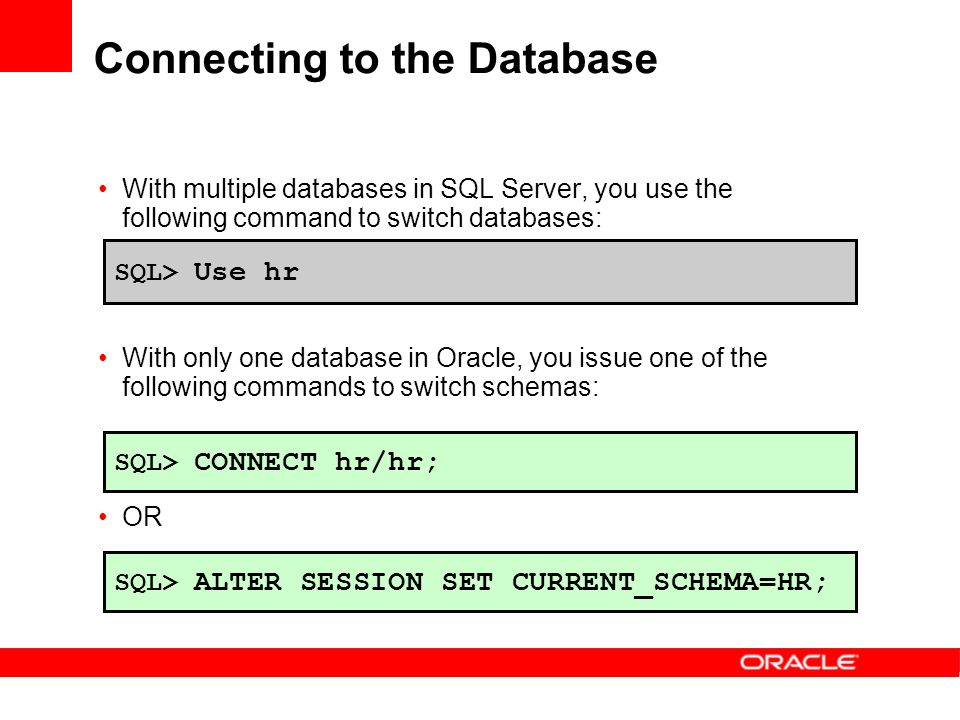This screenshot has height=720, width=960.
Task: Click the red footer bar
Action: [480, 662]
